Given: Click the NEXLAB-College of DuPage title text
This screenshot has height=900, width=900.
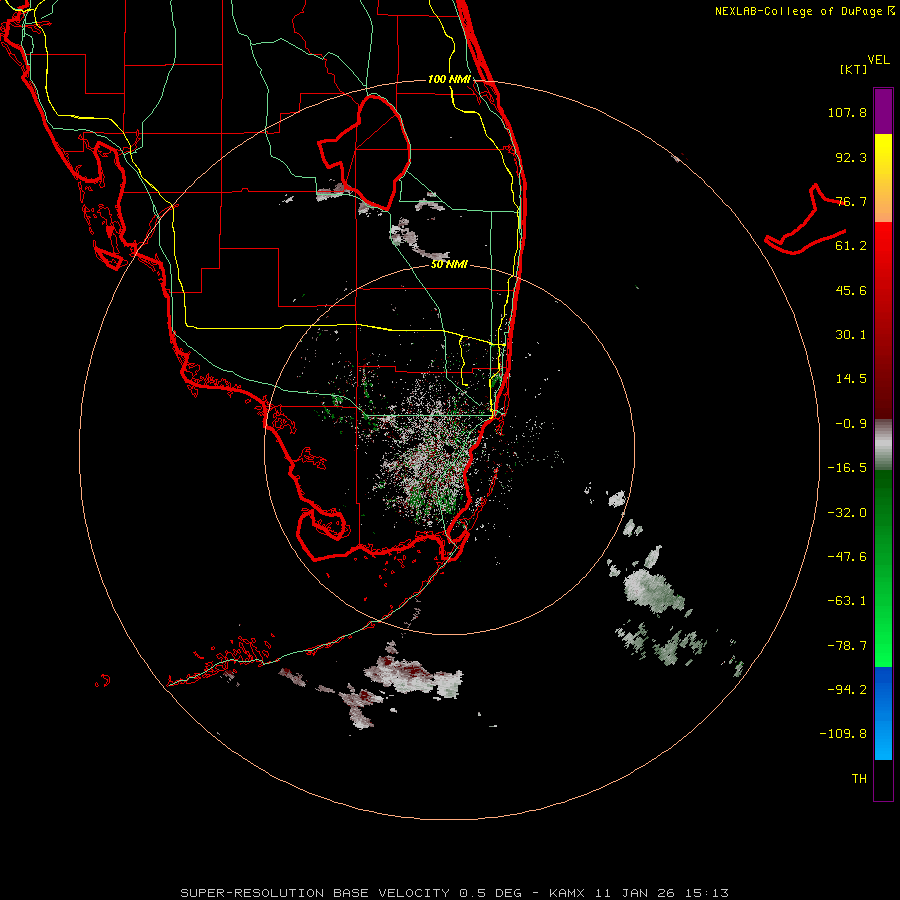Looking at the screenshot, I should tap(804, 11).
